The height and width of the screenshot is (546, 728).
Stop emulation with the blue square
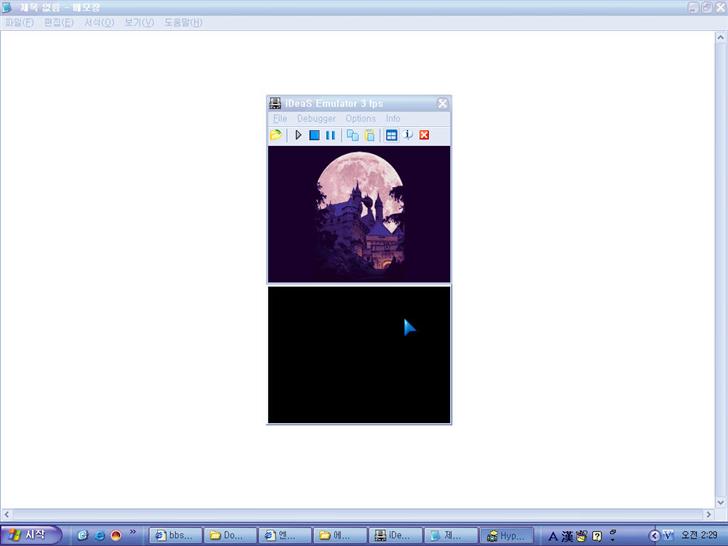pyautogui.click(x=314, y=135)
